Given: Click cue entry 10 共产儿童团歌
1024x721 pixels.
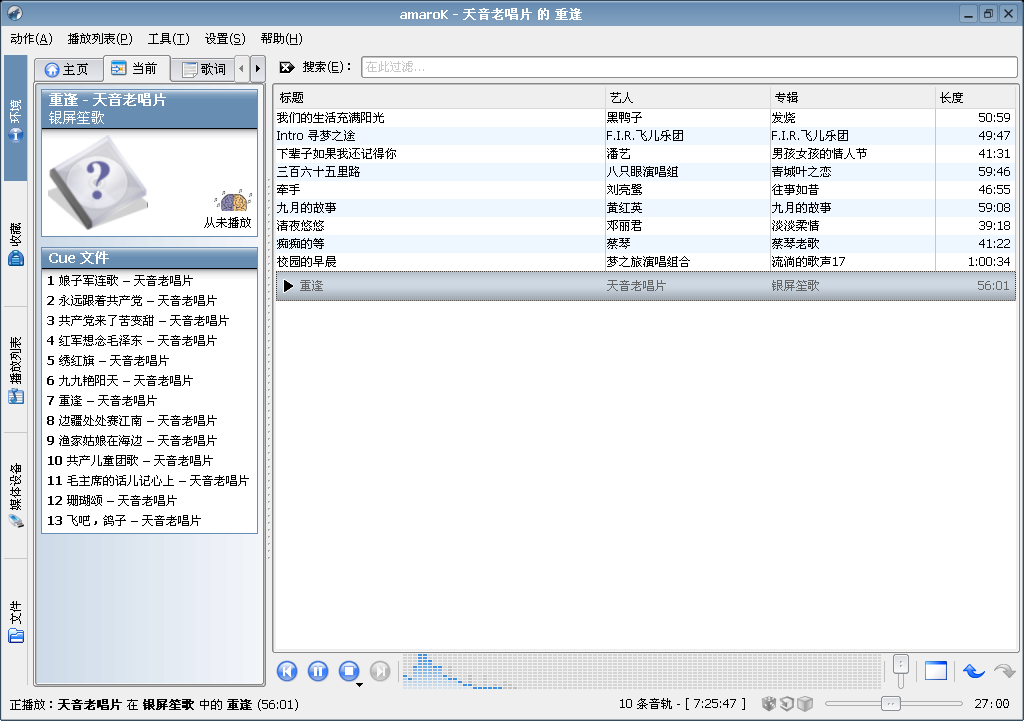Looking at the screenshot, I should coord(130,460).
